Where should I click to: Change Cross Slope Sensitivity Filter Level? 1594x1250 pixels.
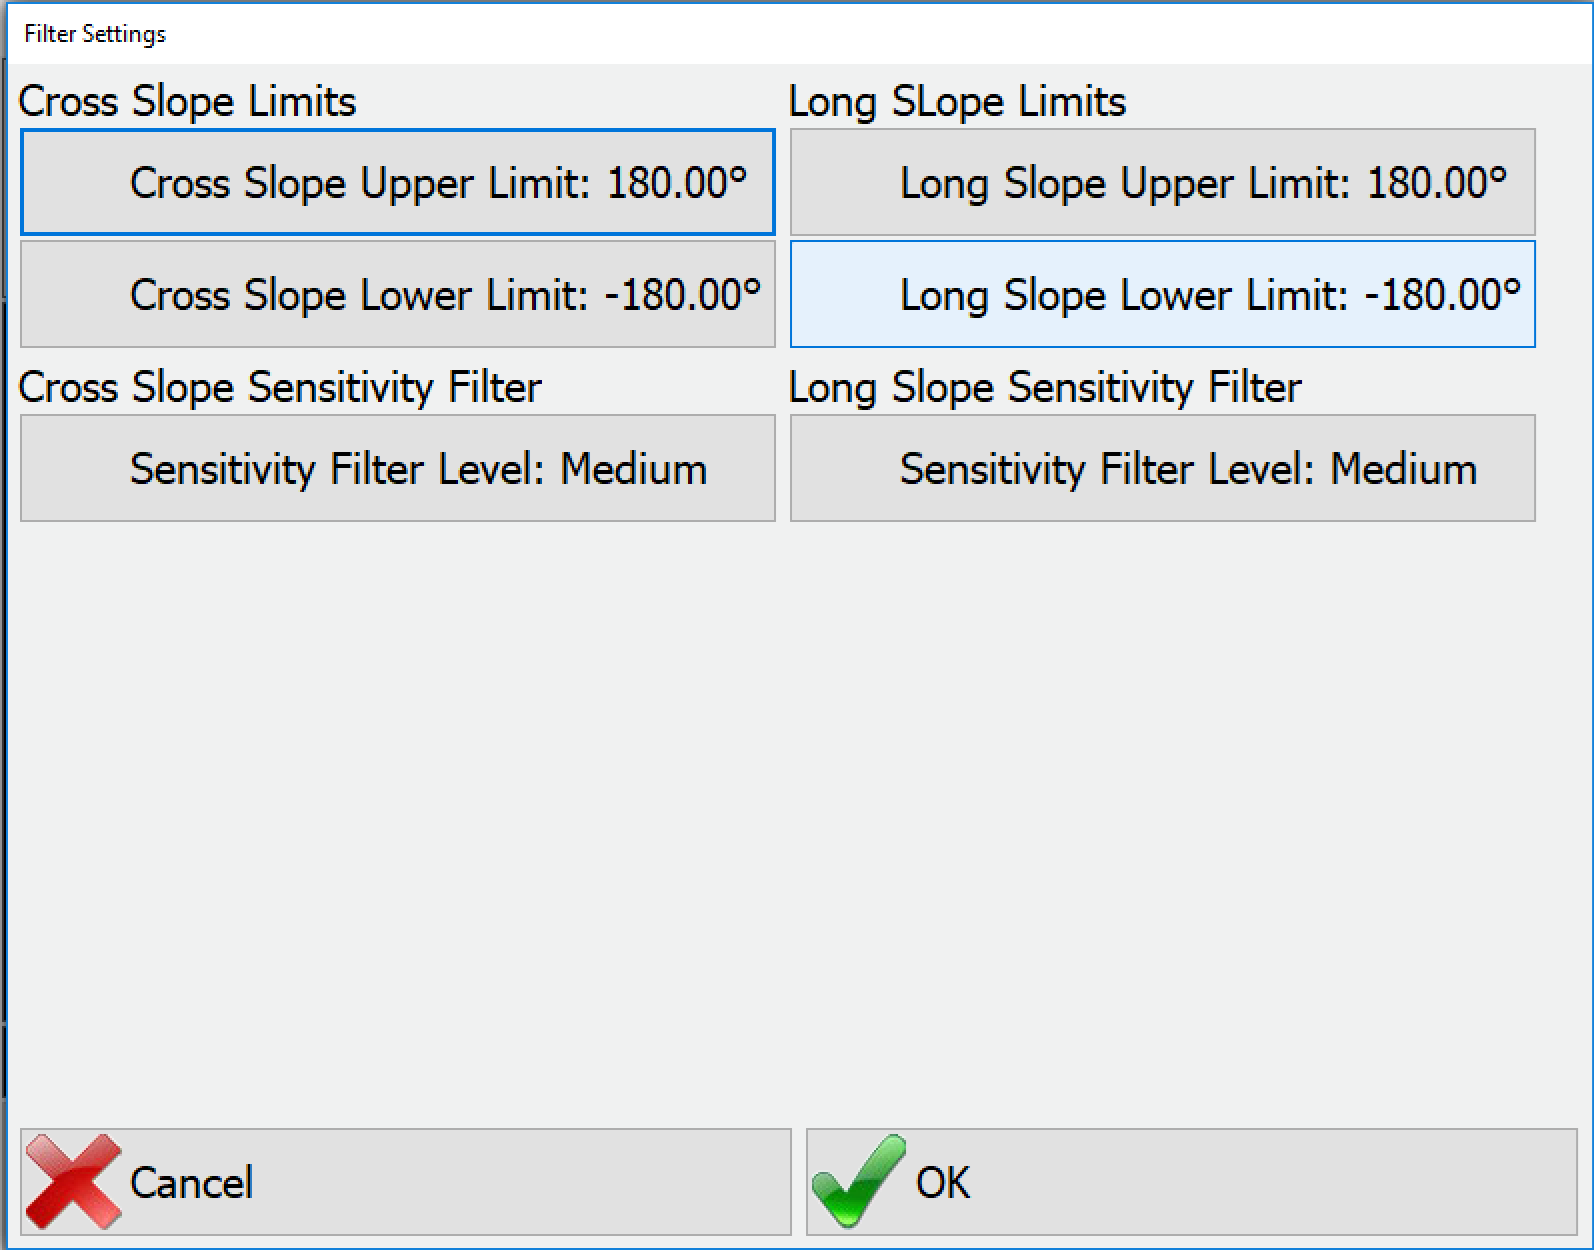tap(397, 468)
